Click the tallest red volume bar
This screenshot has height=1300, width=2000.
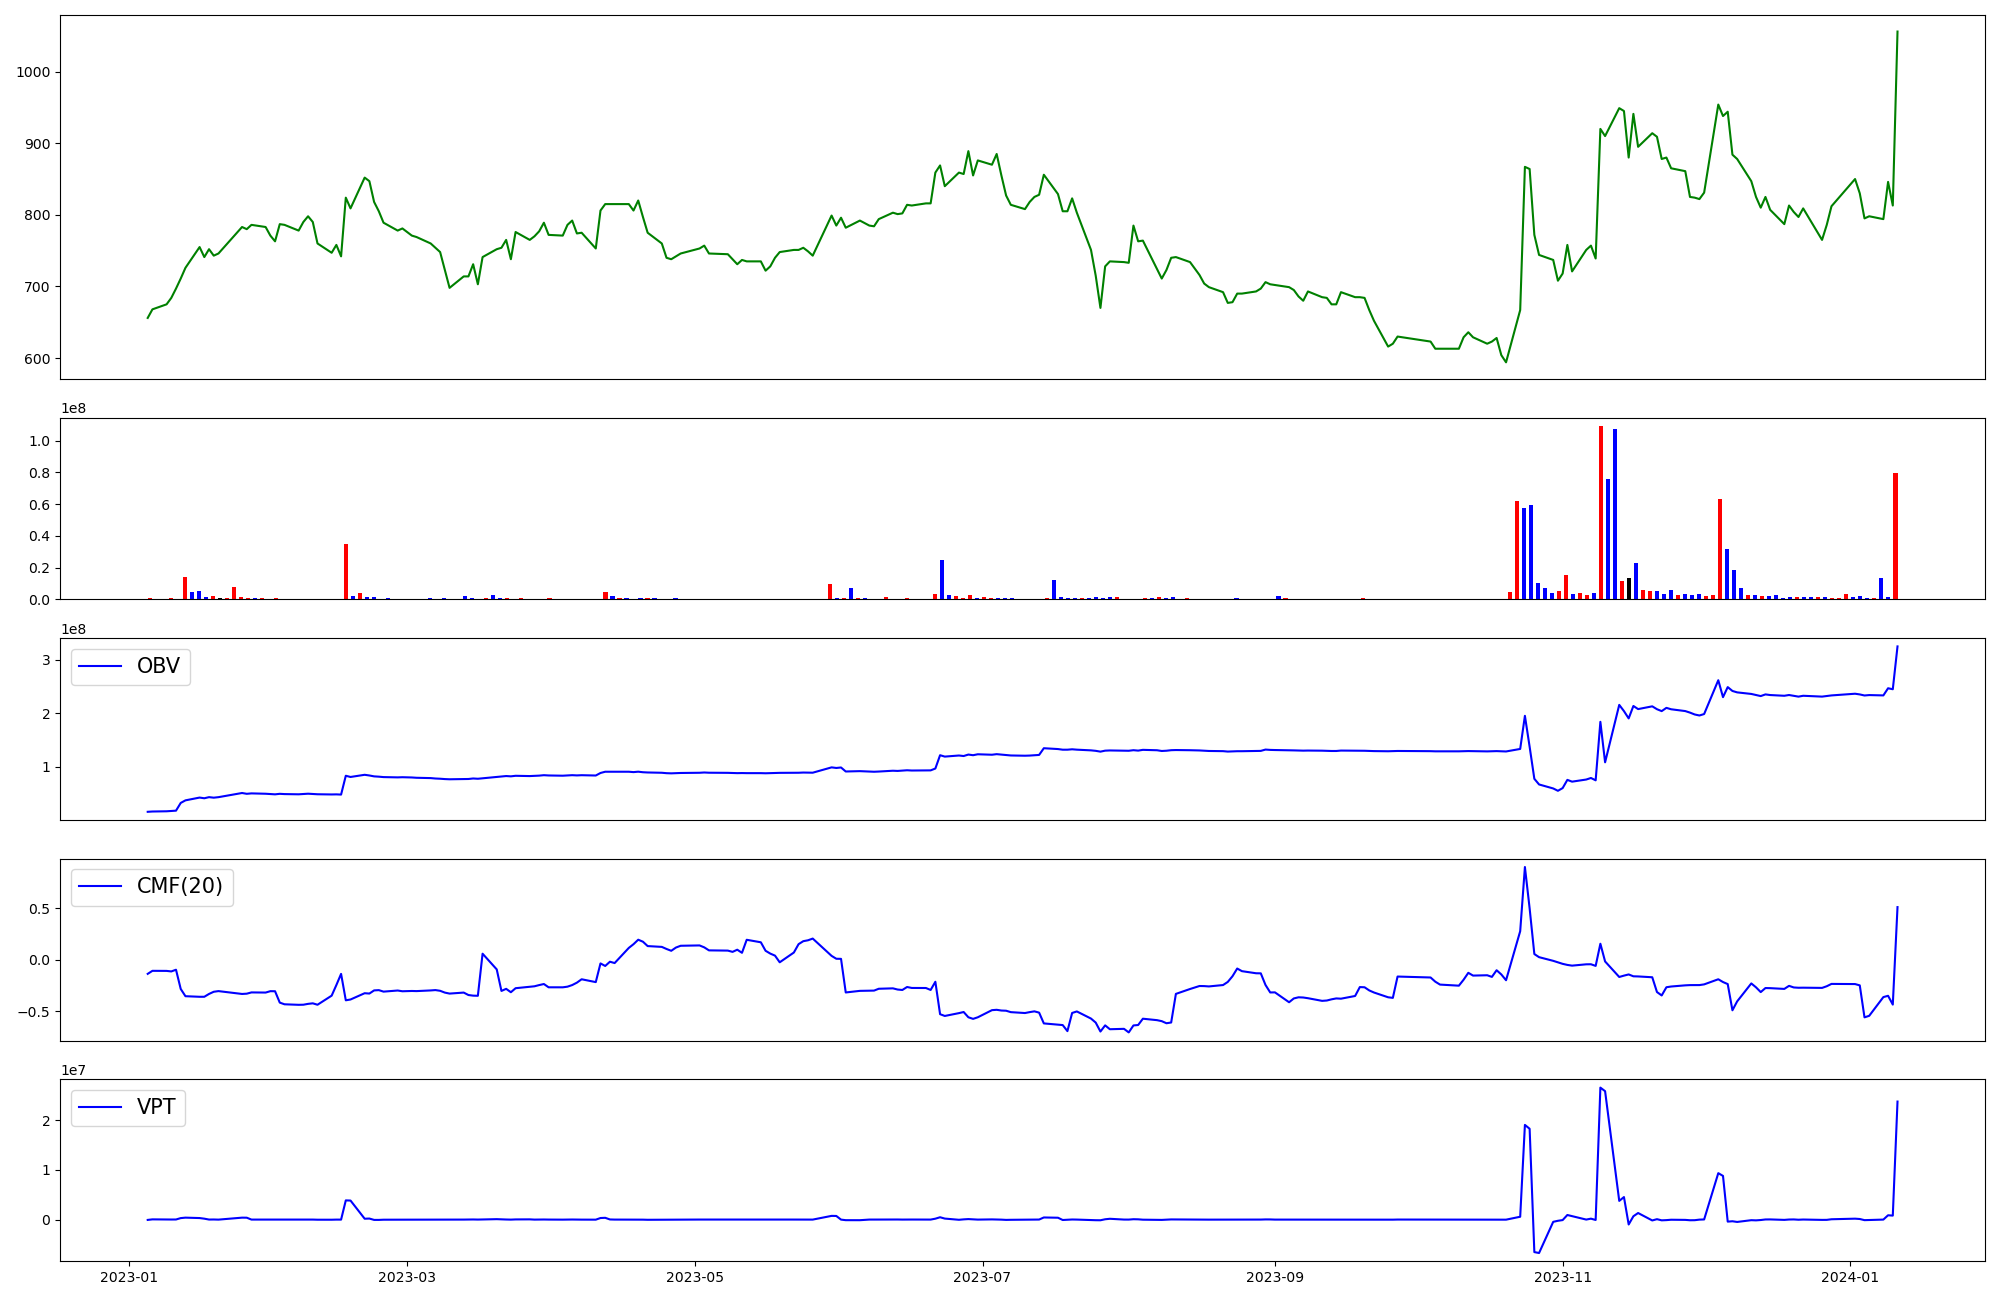point(1600,510)
